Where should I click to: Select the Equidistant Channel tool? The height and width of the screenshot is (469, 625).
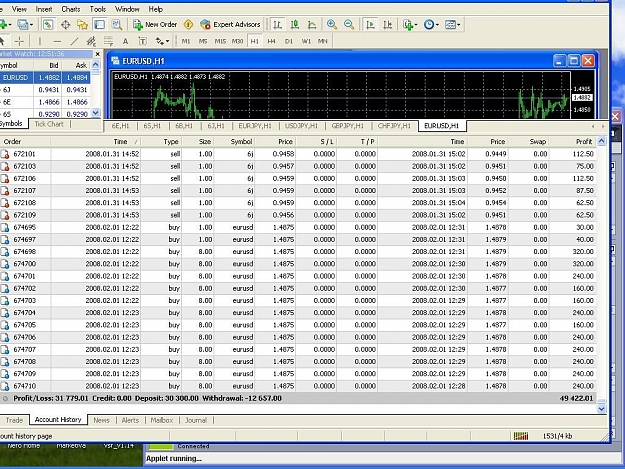91,41
